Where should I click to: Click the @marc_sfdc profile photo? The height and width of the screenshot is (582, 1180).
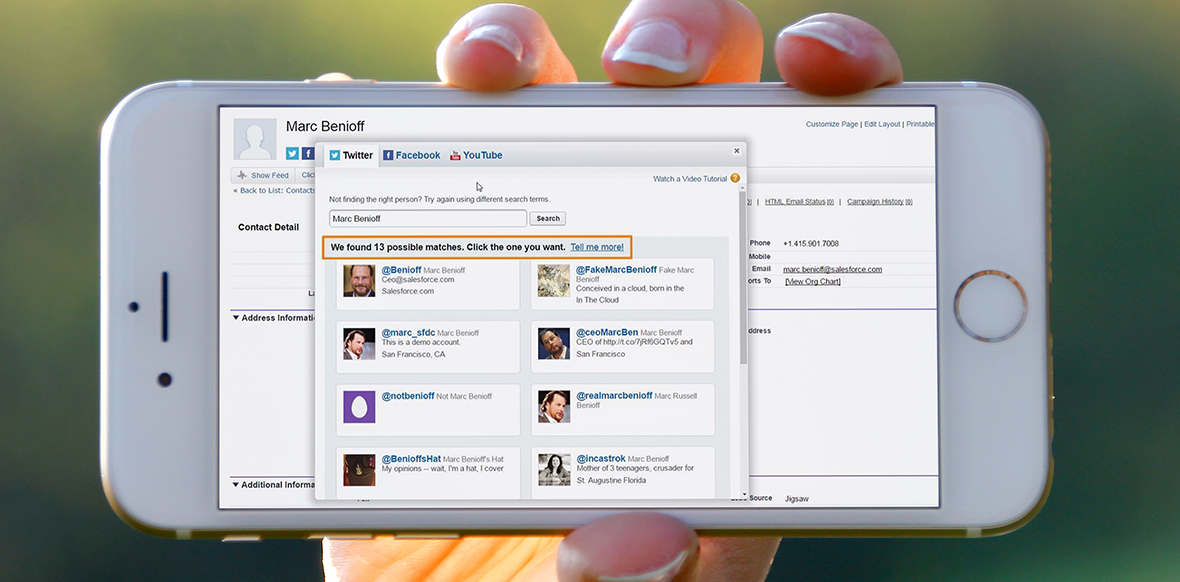pos(359,344)
